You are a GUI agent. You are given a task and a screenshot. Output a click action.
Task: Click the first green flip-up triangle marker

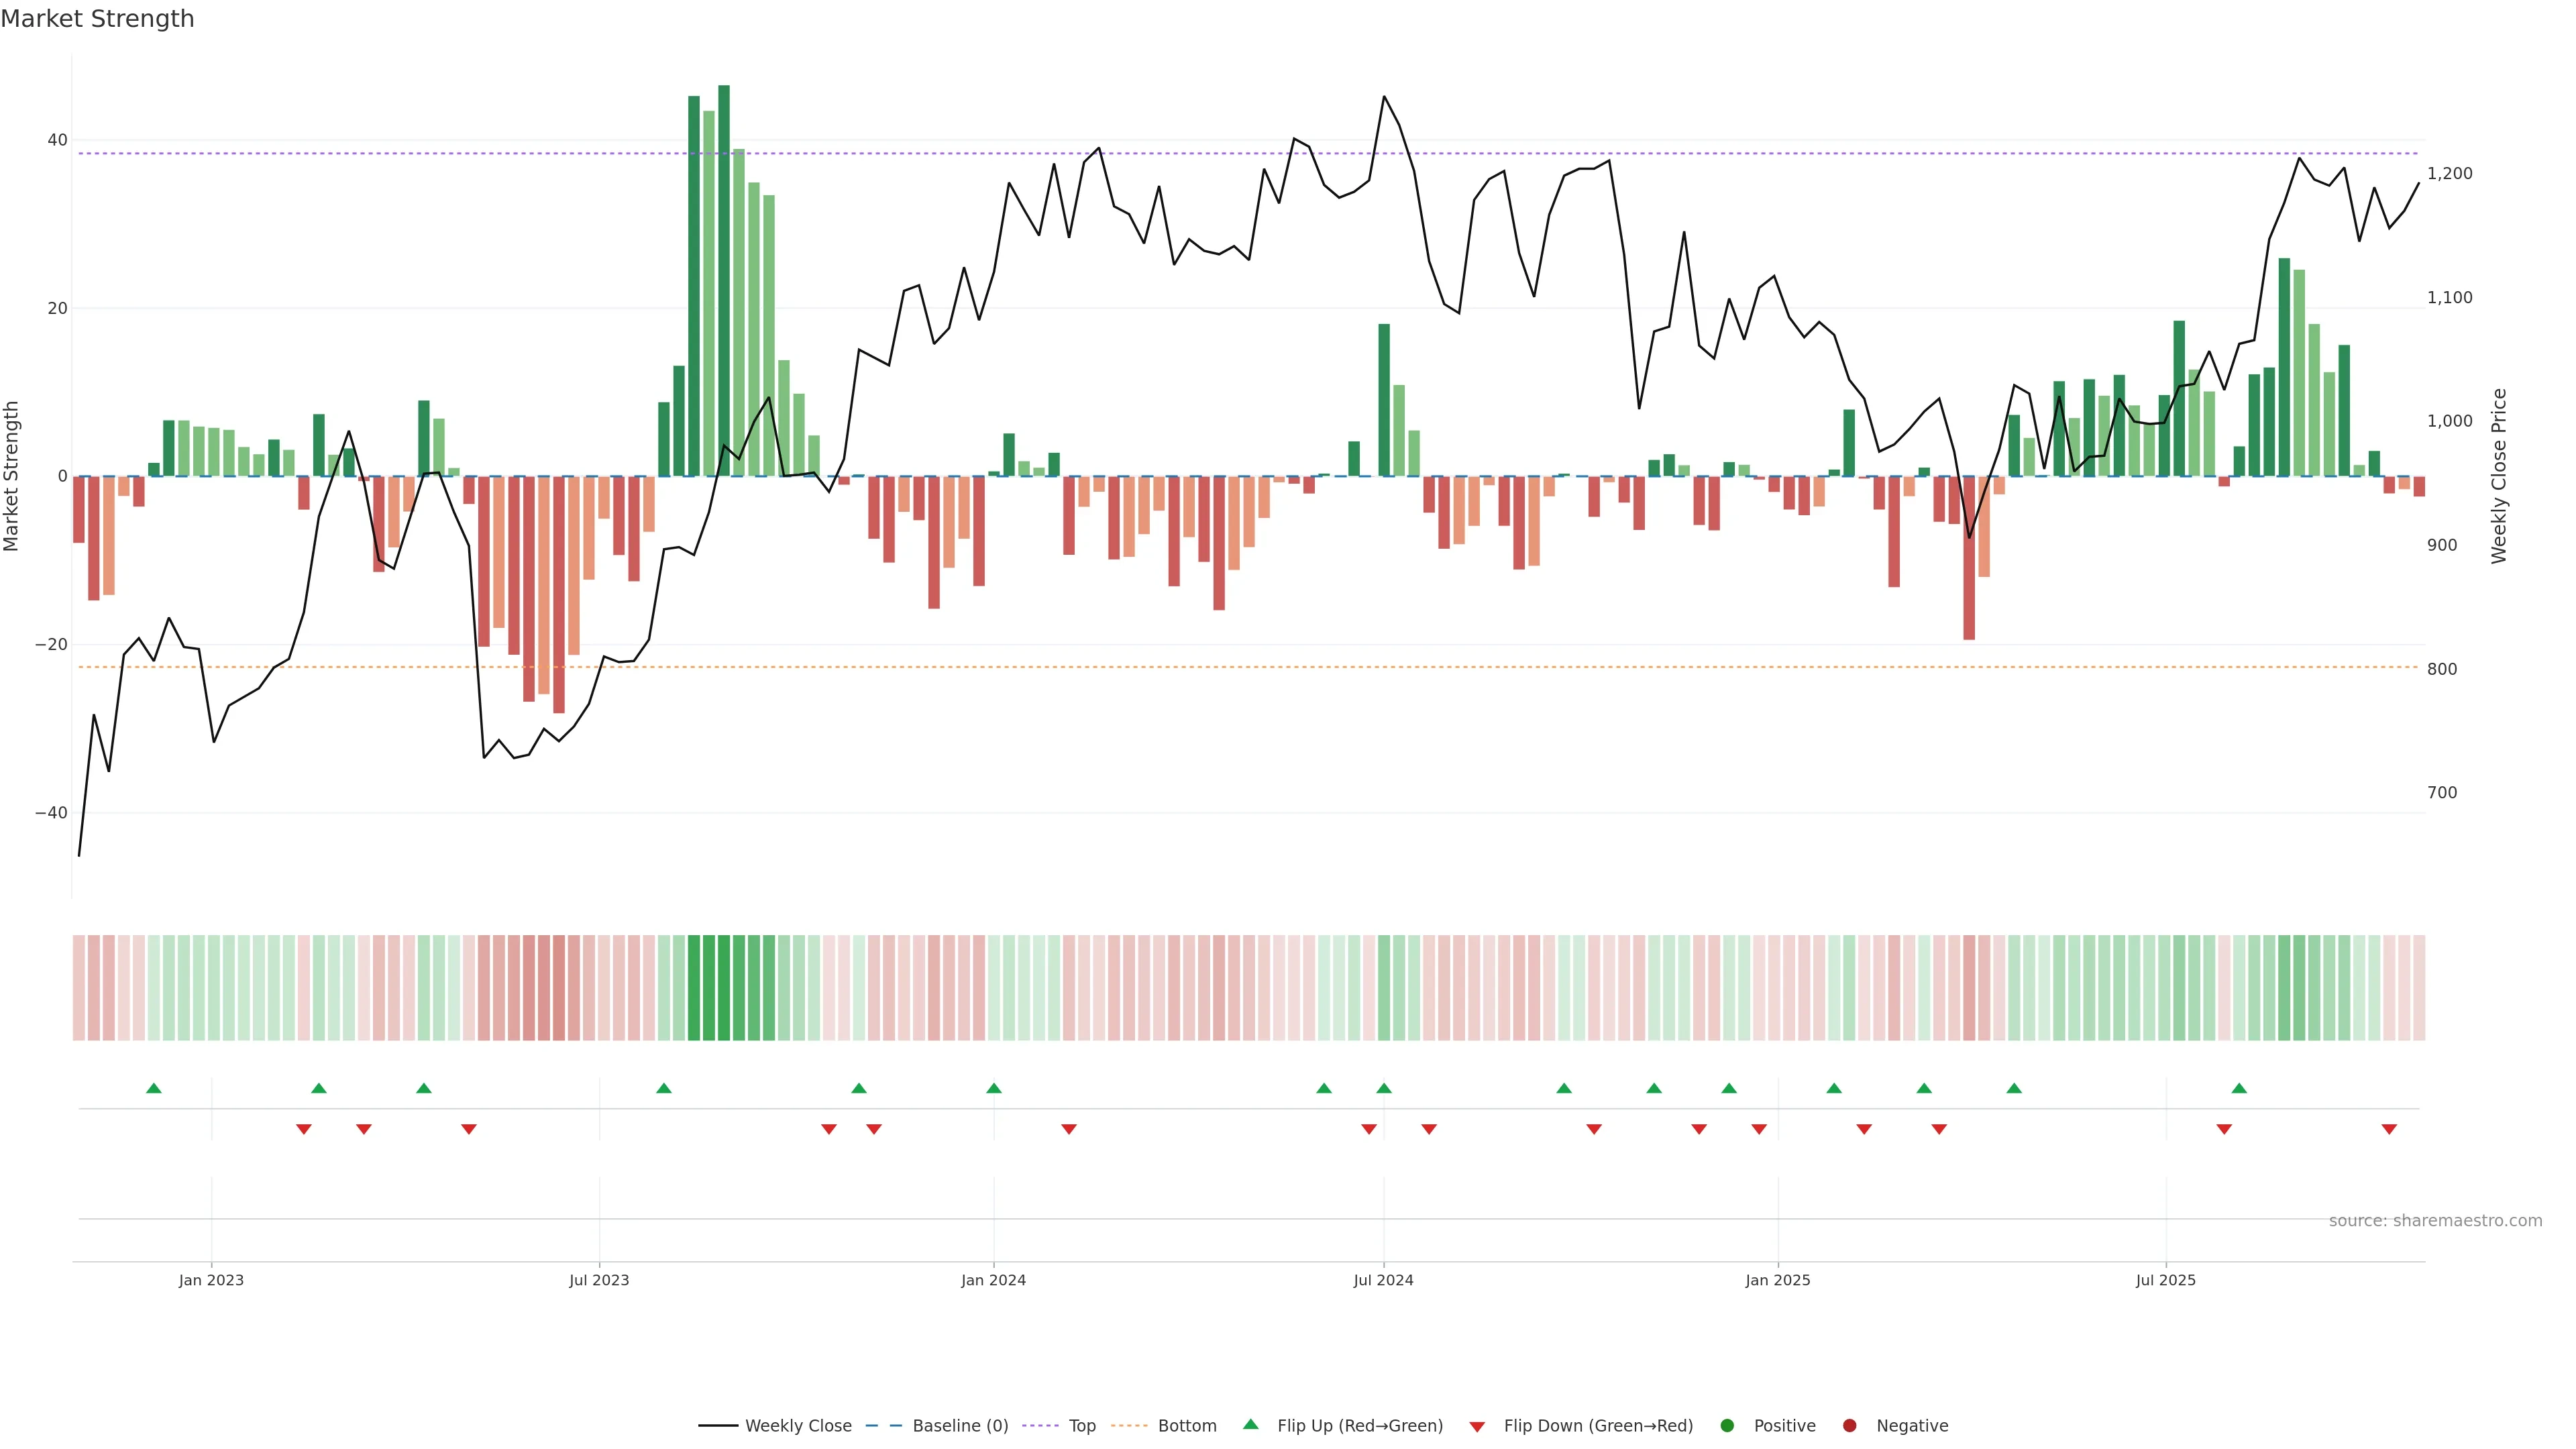pos(154,1088)
